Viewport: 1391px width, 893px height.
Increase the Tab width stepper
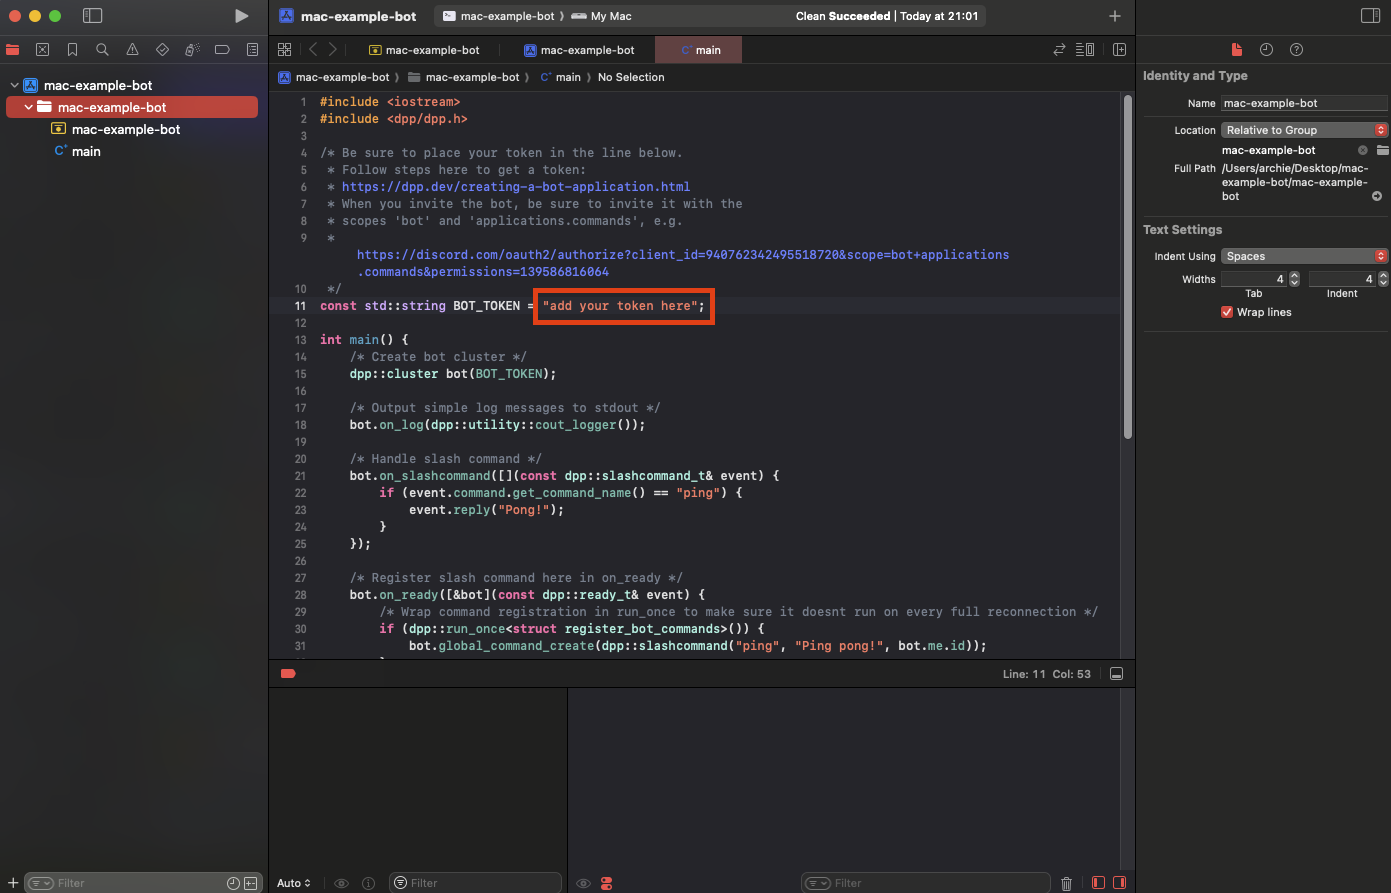(x=1294, y=275)
